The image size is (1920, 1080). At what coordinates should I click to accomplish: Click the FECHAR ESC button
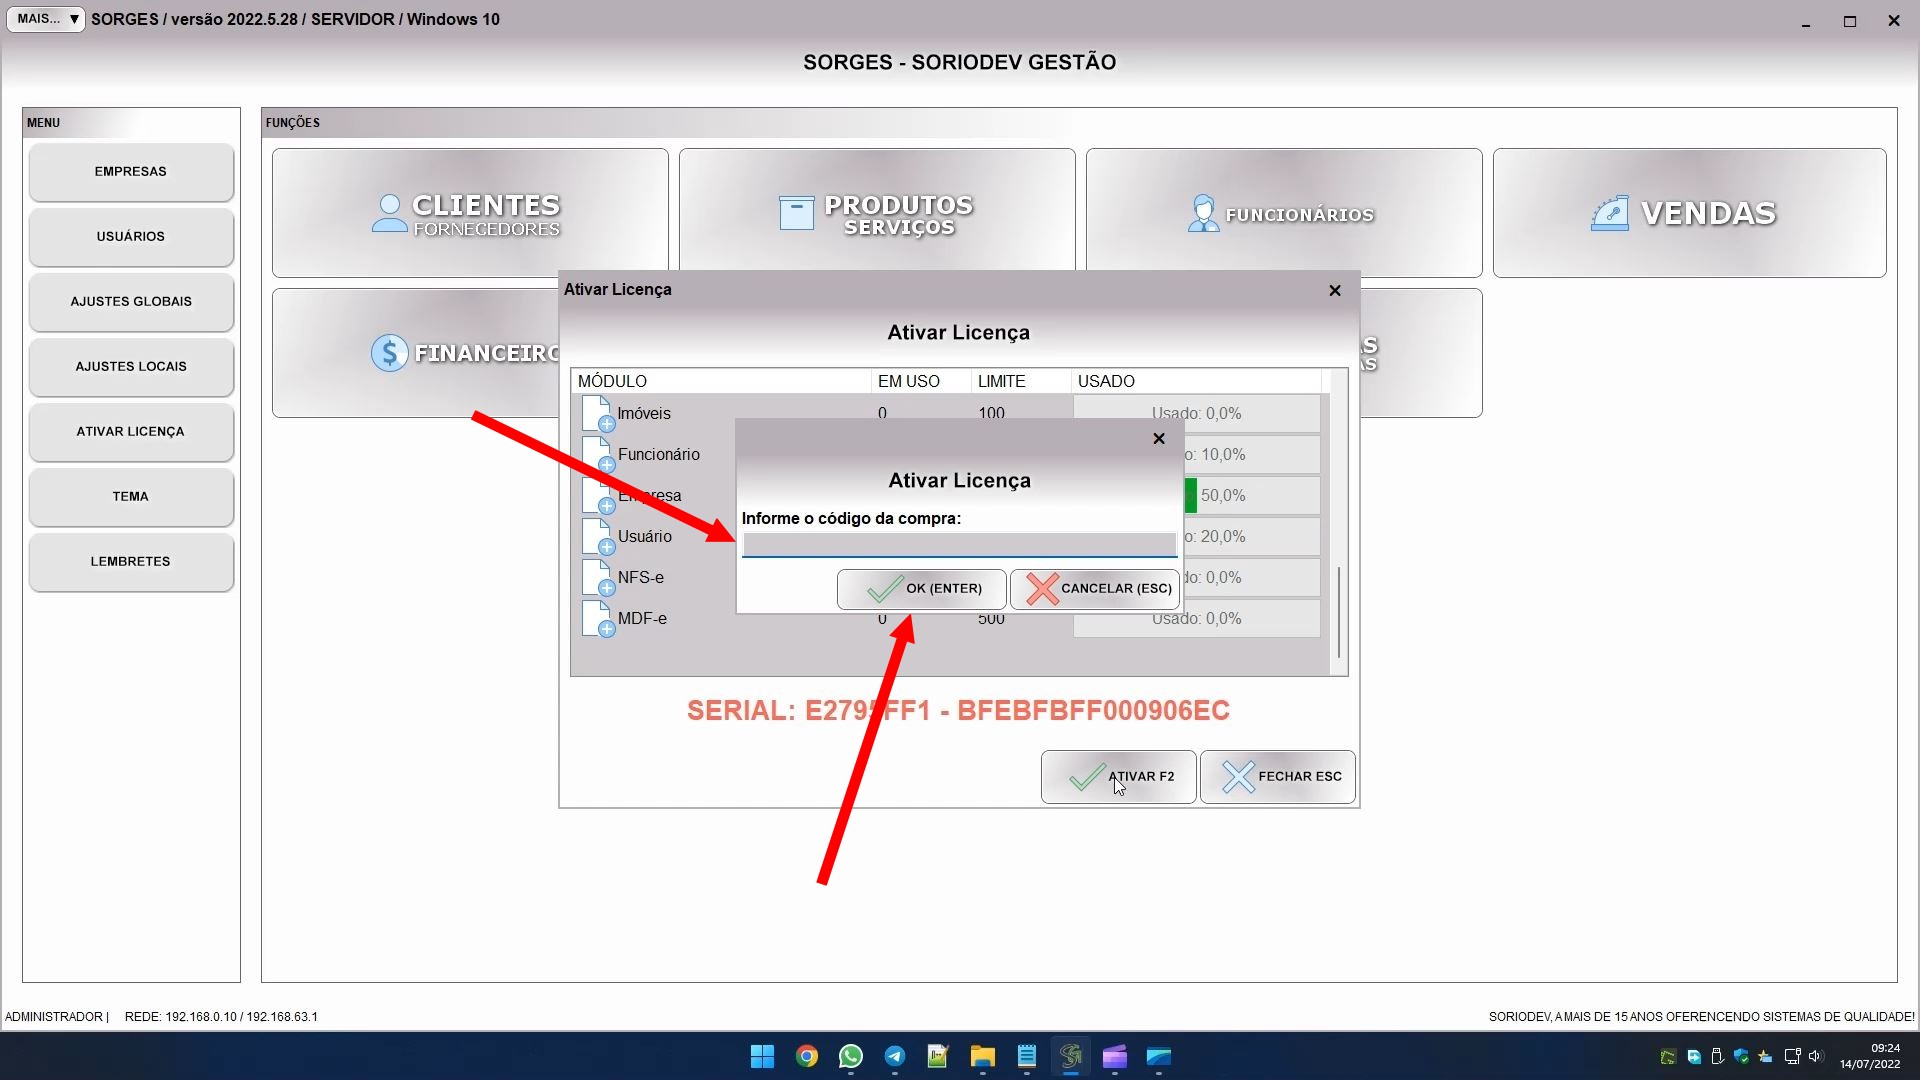[x=1277, y=777]
